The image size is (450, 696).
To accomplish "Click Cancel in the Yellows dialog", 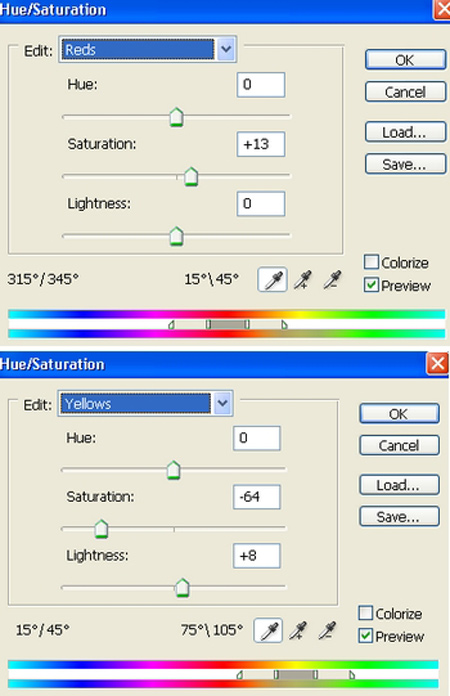I will [399, 445].
